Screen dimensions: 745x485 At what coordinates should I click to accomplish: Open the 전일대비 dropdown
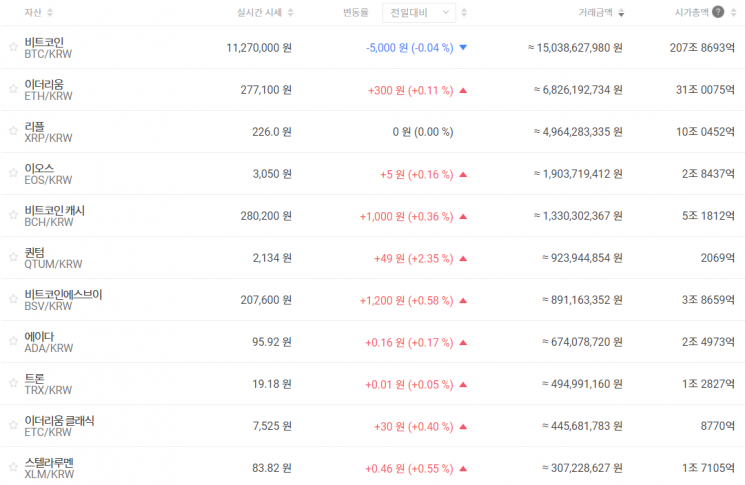point(419,13)
